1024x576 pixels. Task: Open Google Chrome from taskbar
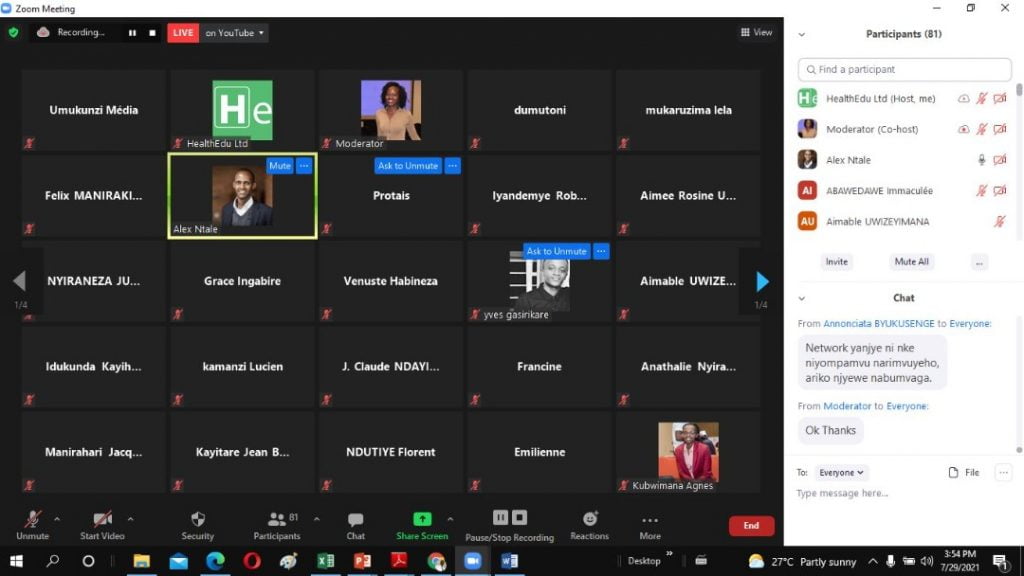tap(436, 561)
